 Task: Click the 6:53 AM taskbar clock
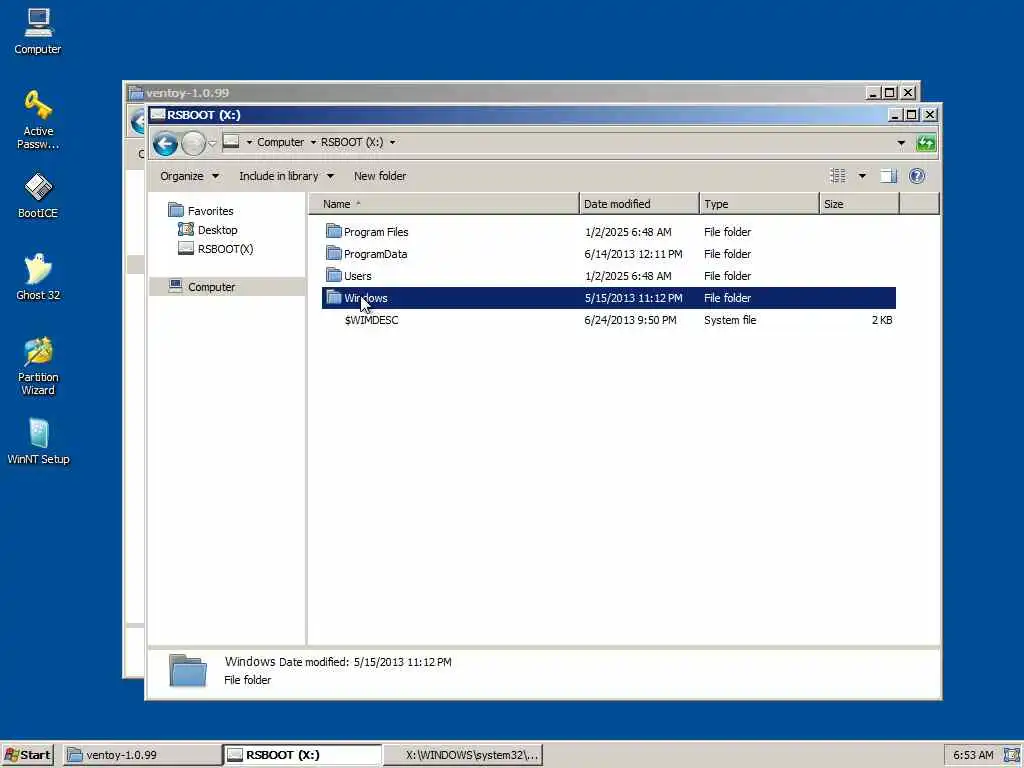click(973, 755)
